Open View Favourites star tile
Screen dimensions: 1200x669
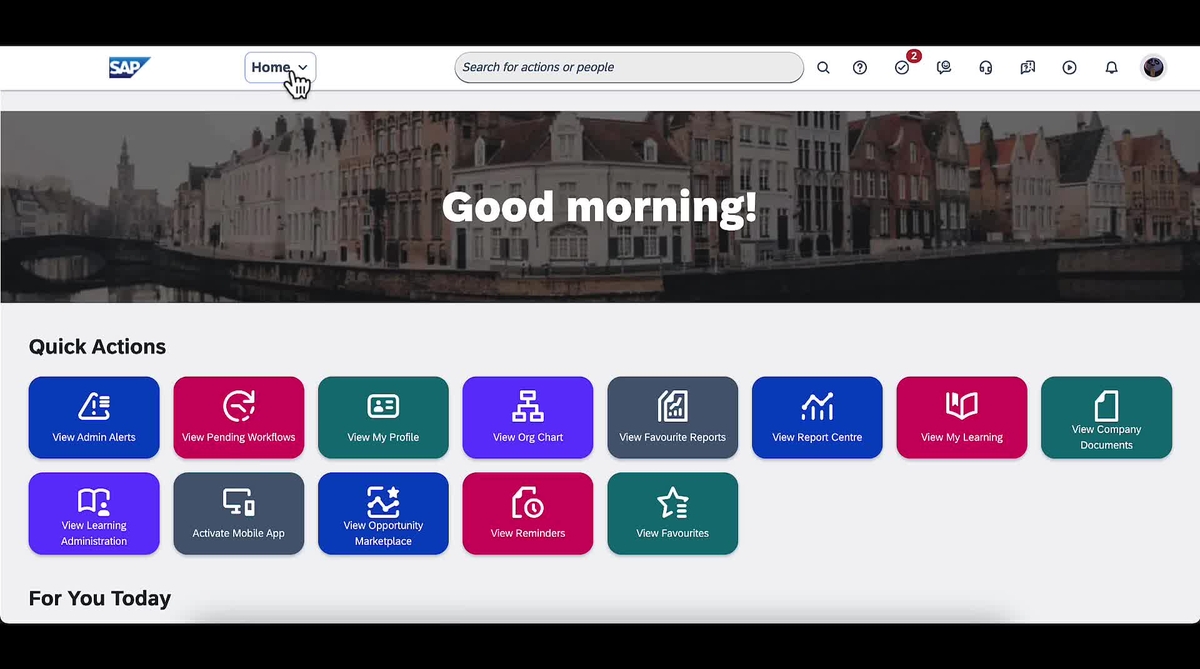tap(673, 514)
